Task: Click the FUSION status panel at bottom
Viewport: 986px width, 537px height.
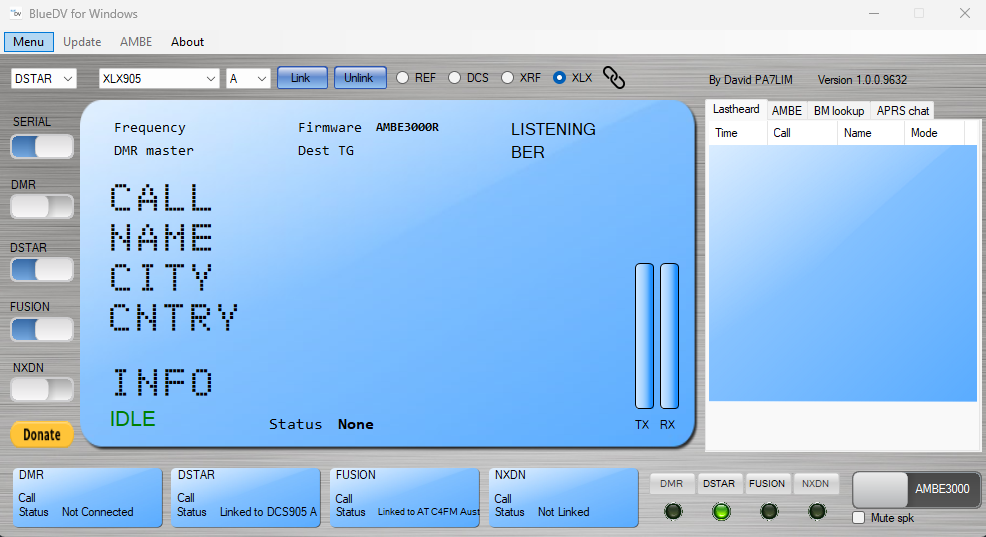Action: [x=405, y=497]
